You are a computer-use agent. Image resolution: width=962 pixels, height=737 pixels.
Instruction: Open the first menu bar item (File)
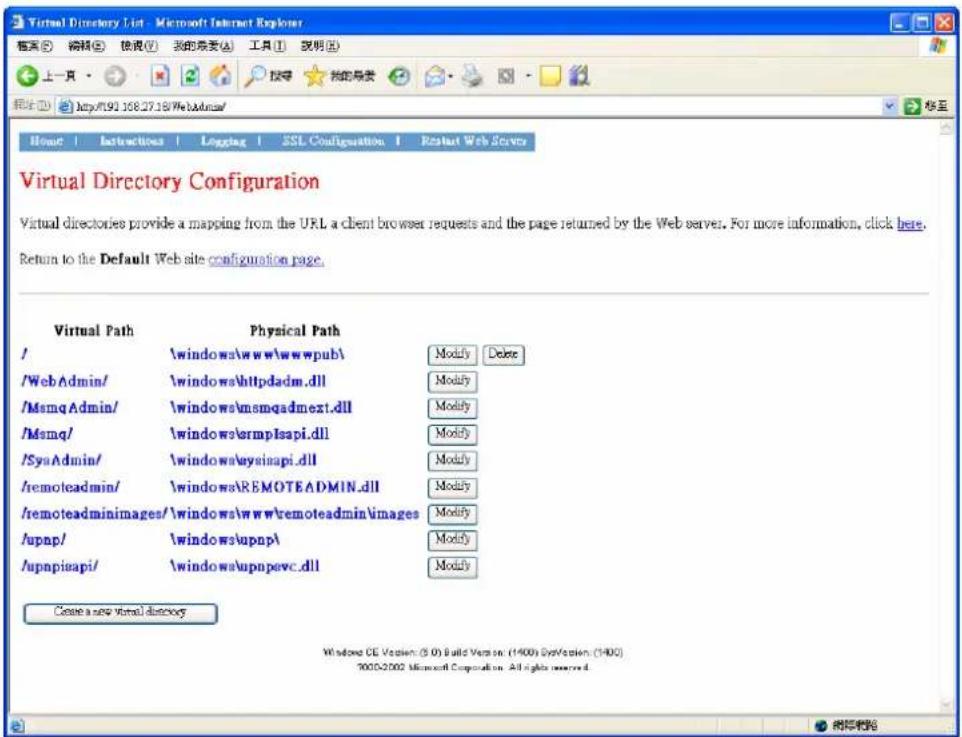pyautogui.click(x=34, y=46)
